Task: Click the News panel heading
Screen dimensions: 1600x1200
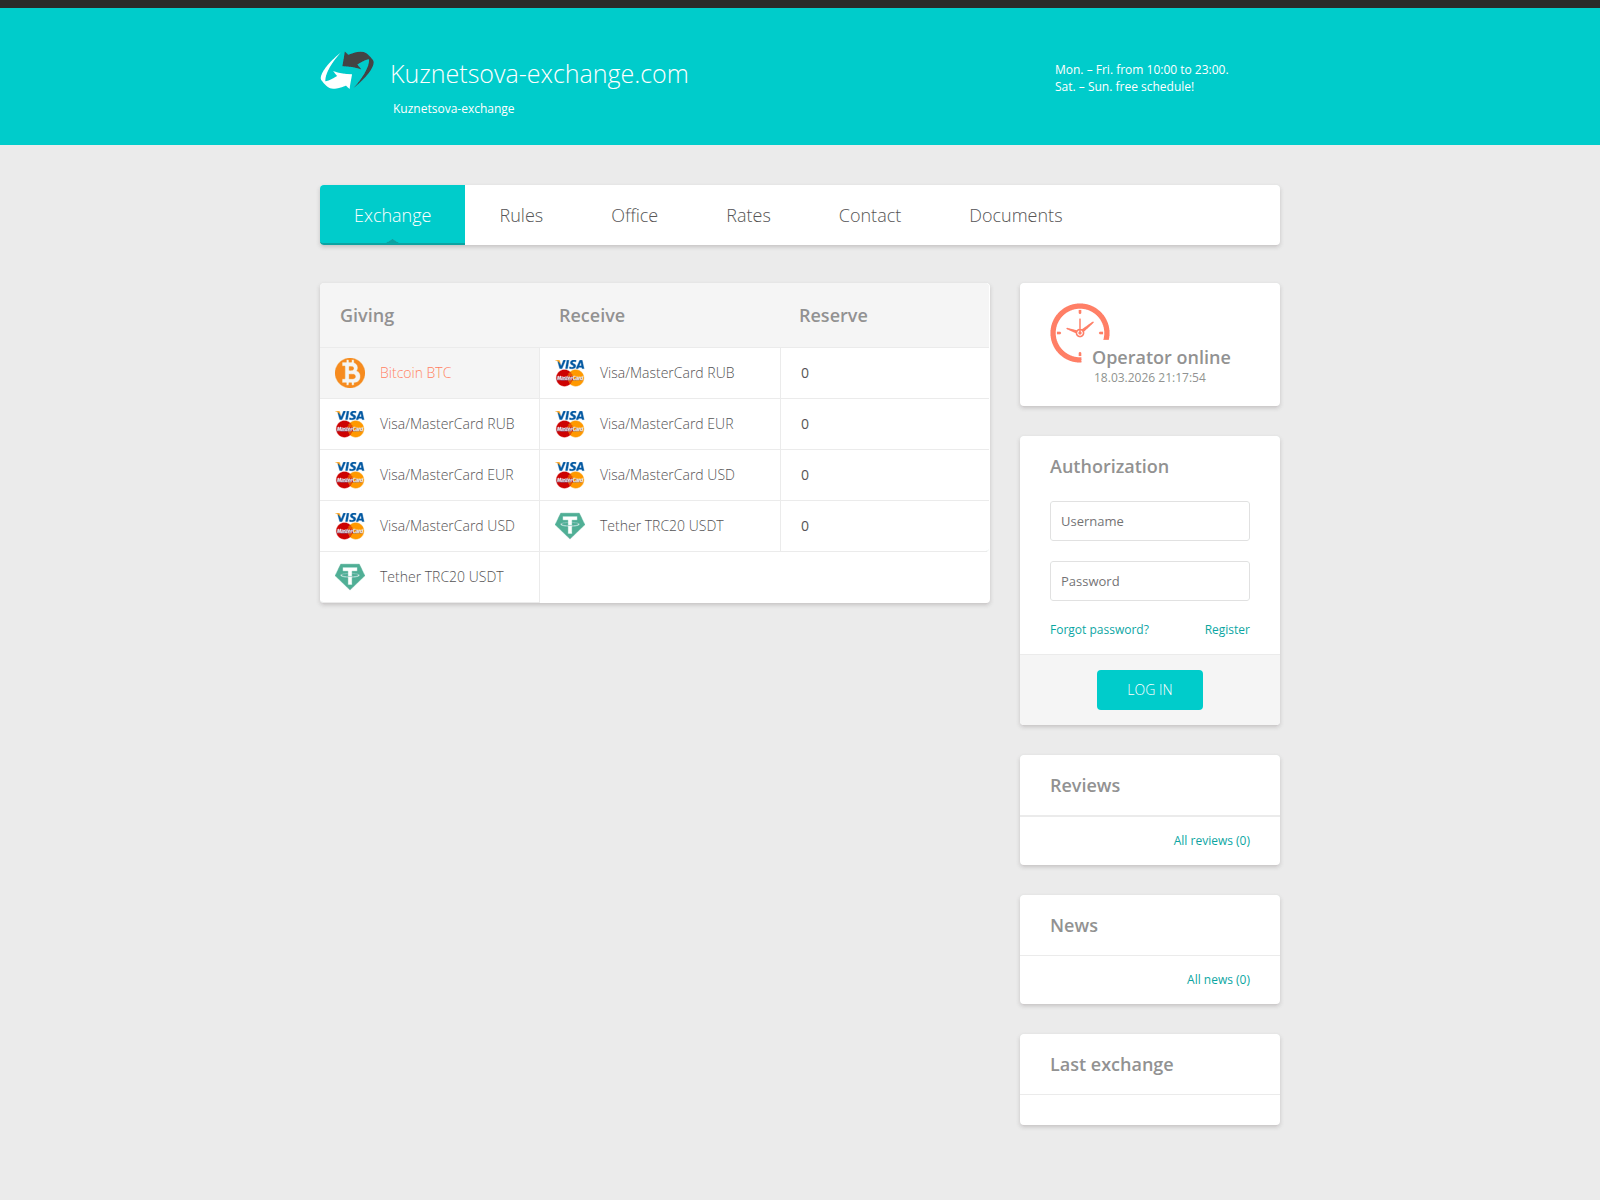Action: [1074, 926]
